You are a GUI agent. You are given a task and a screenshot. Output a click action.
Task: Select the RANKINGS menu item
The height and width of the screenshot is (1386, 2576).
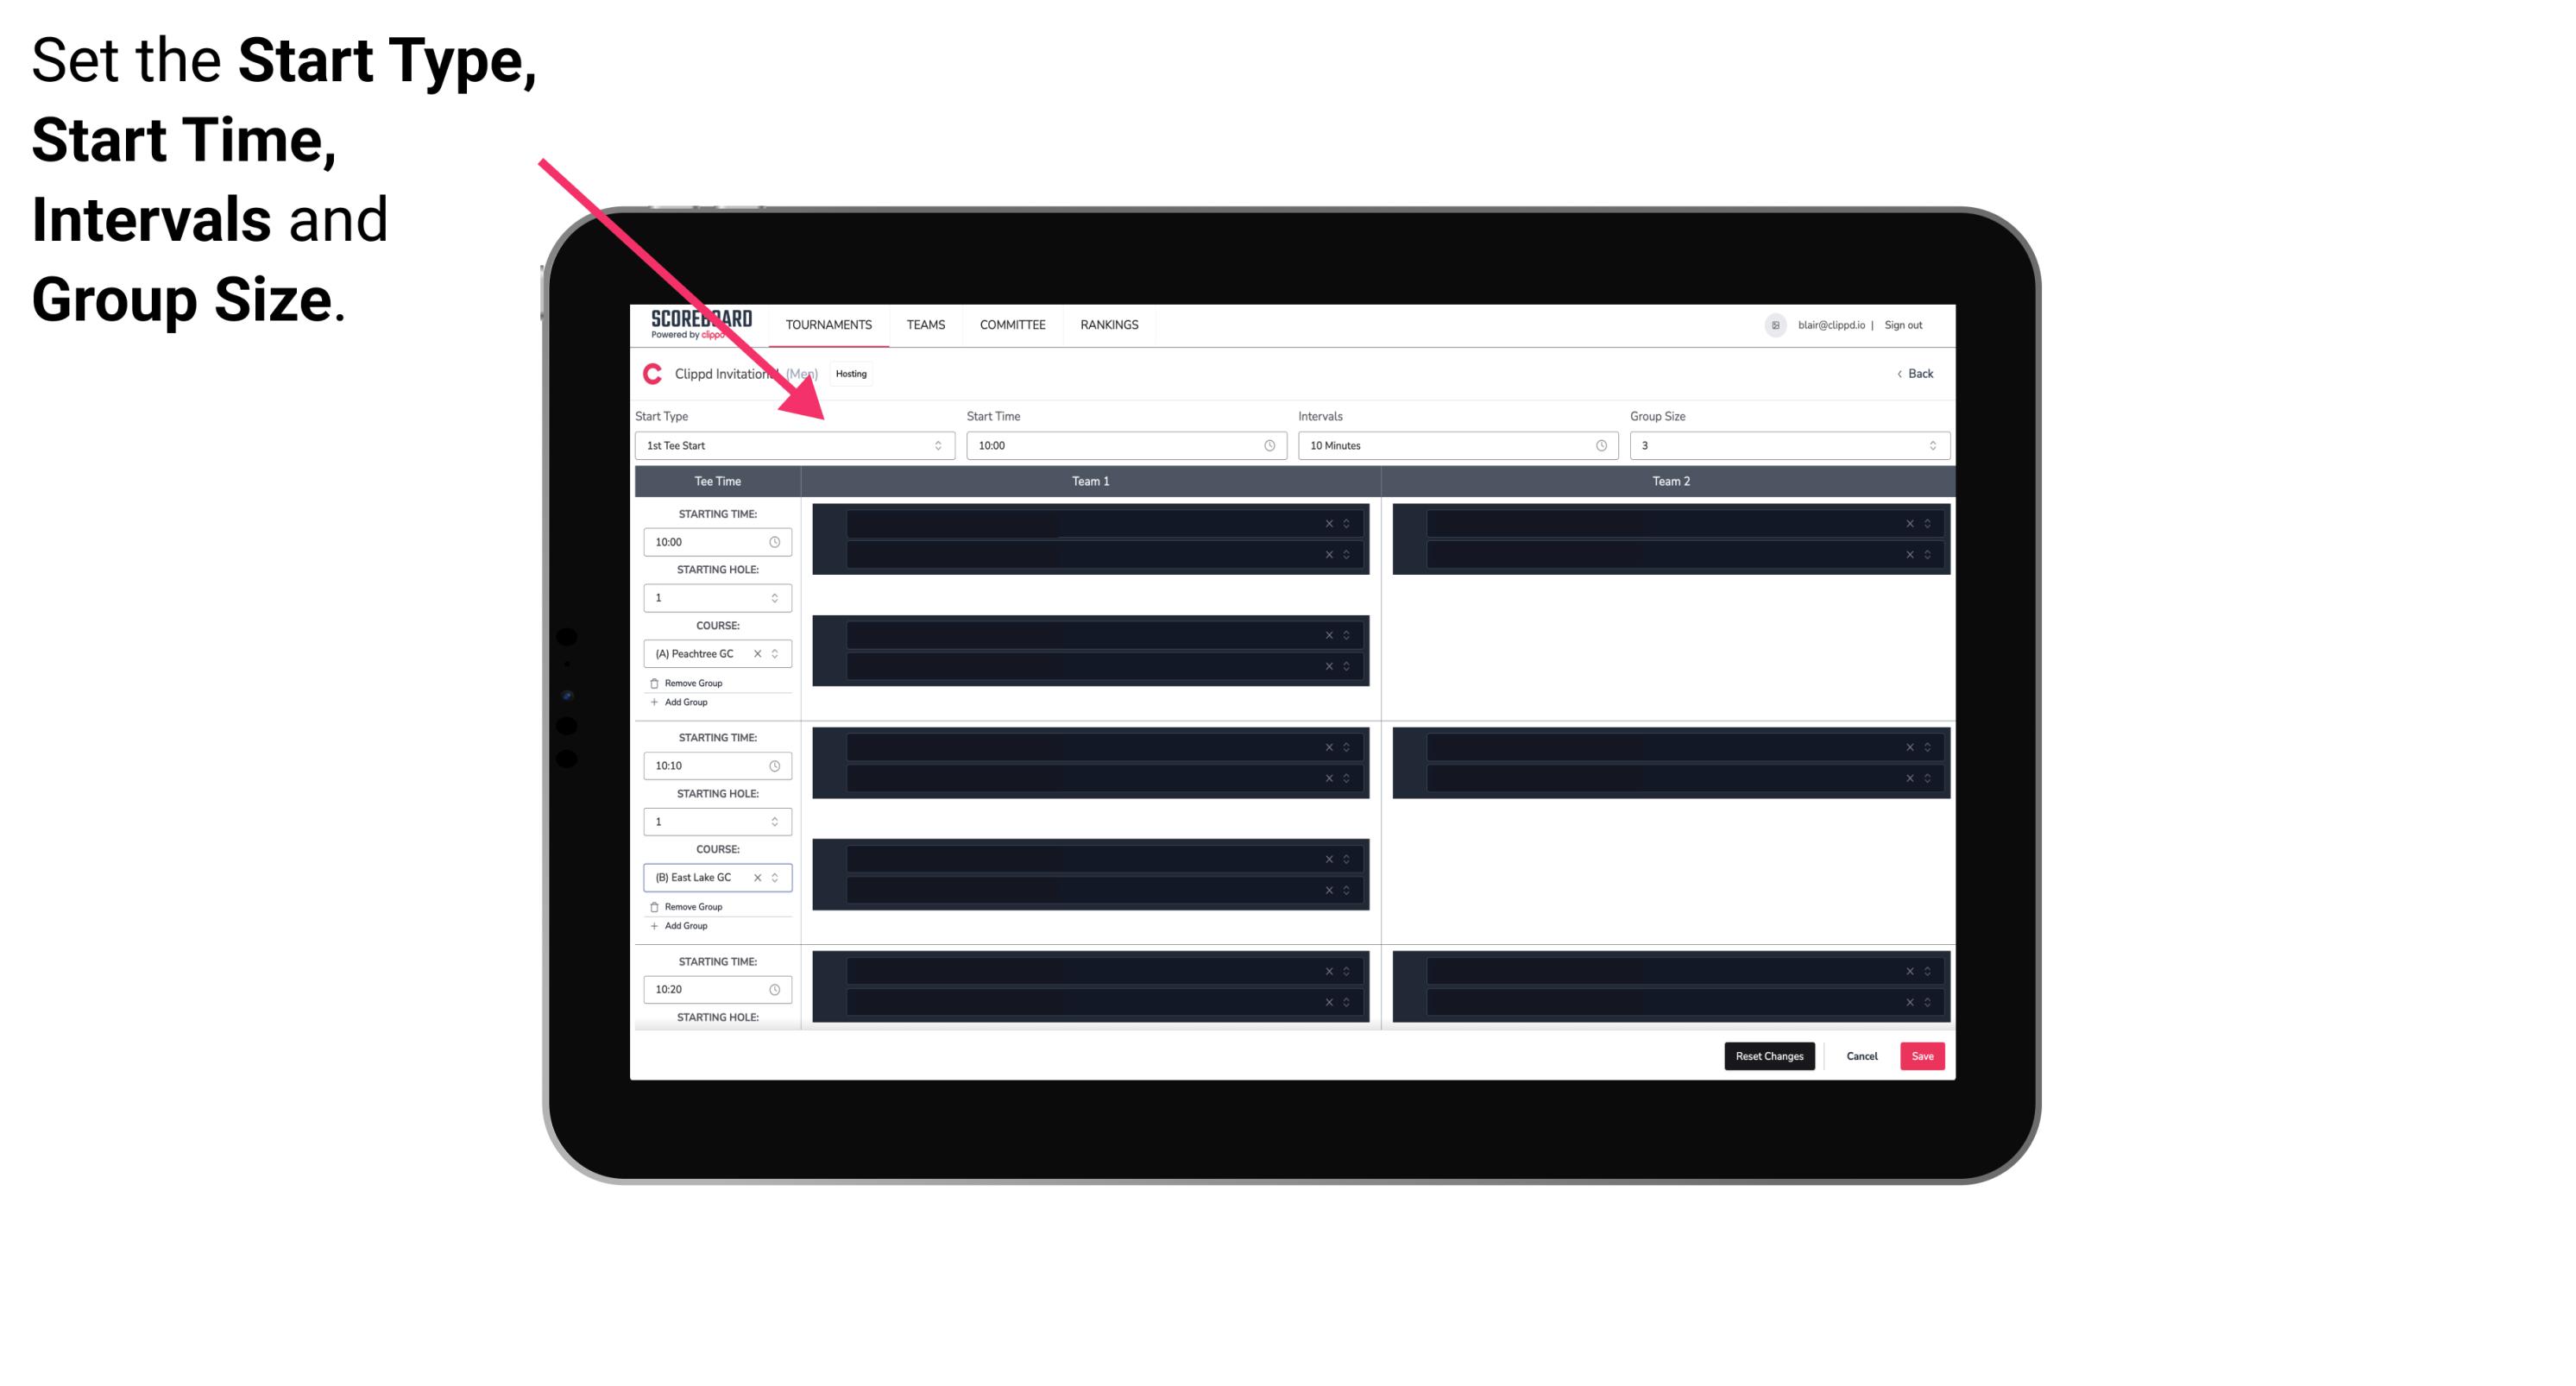click(x=1109, y=324)
